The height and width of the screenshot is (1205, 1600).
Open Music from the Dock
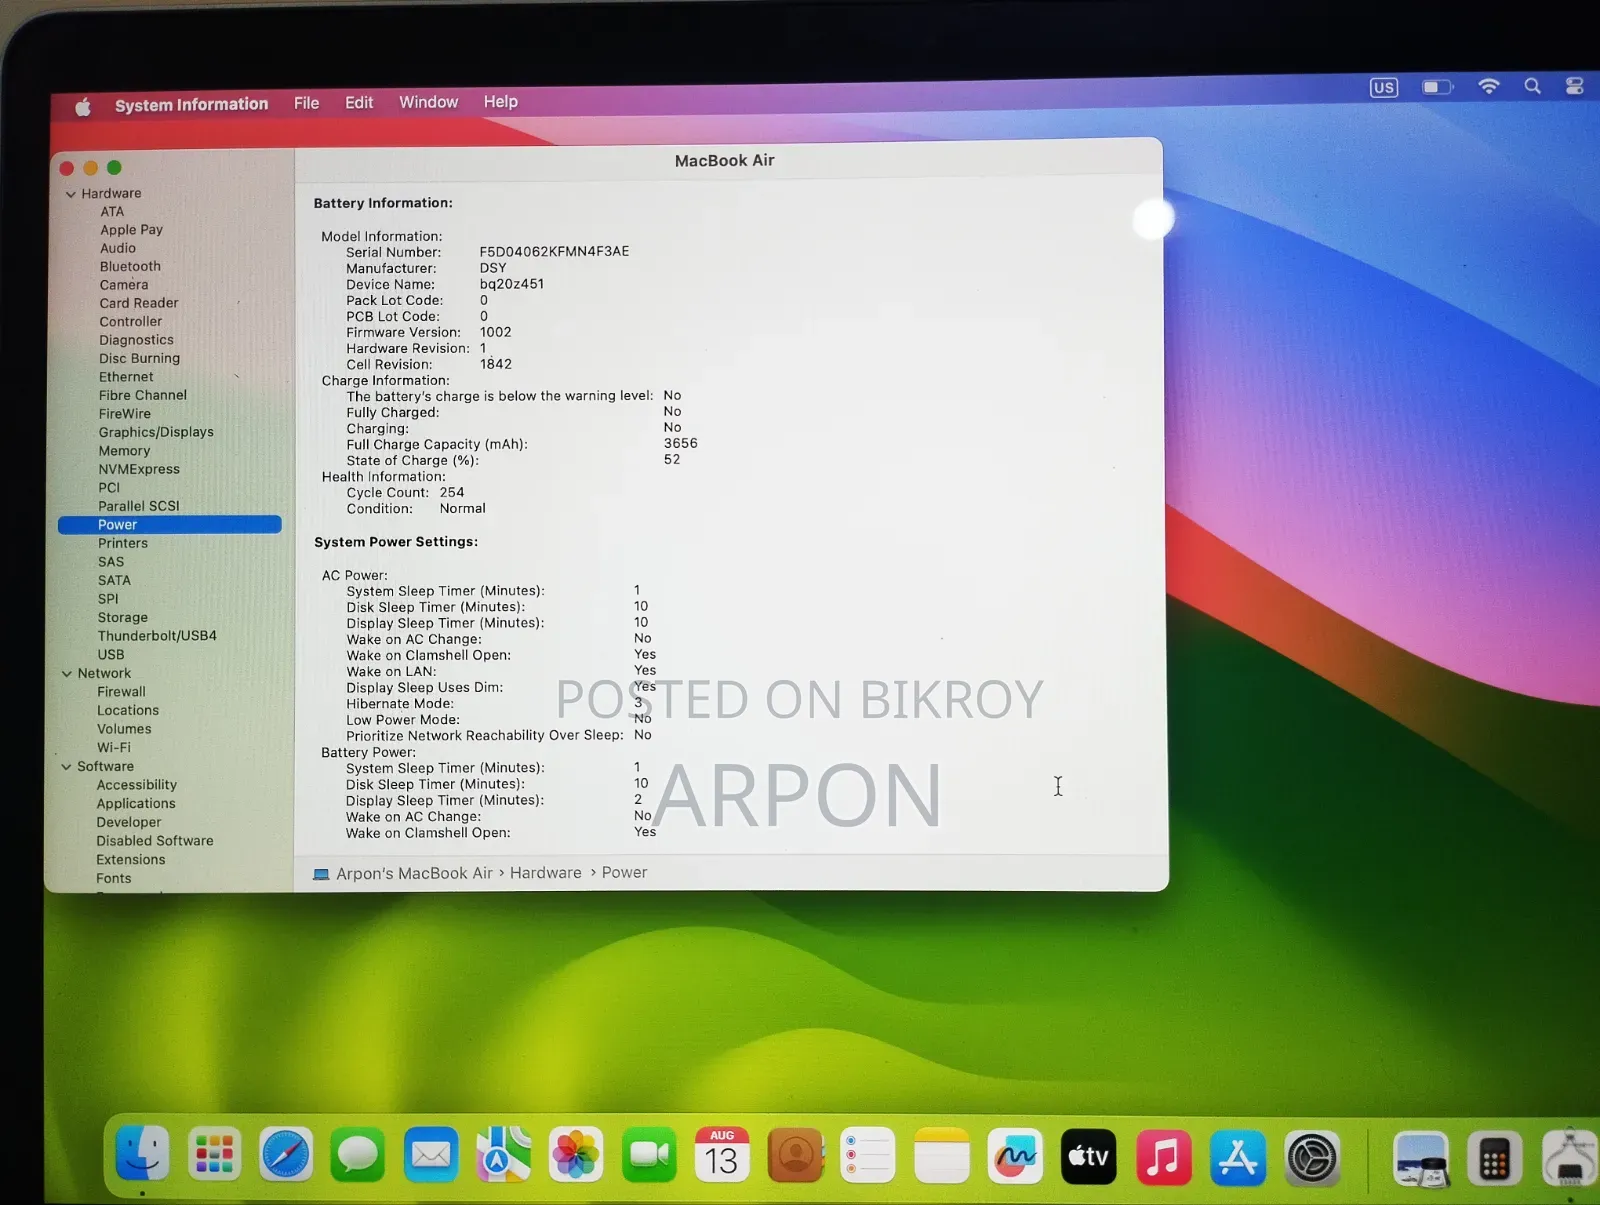(1163, 1157)
